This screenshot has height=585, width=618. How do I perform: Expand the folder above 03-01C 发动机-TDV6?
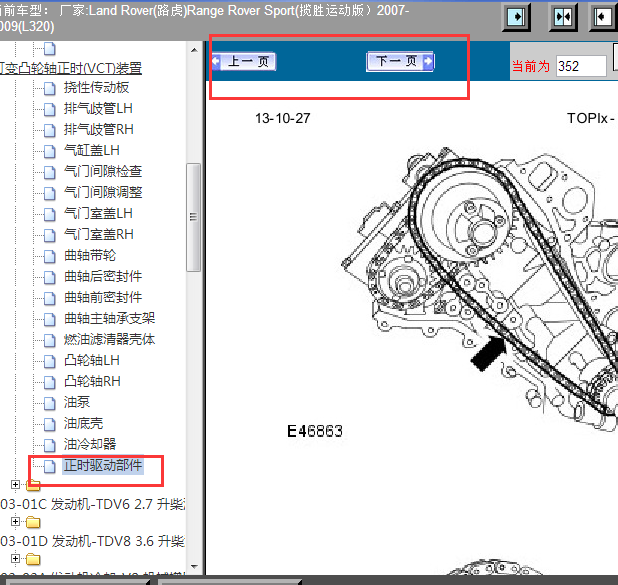(x=15, y=484)
